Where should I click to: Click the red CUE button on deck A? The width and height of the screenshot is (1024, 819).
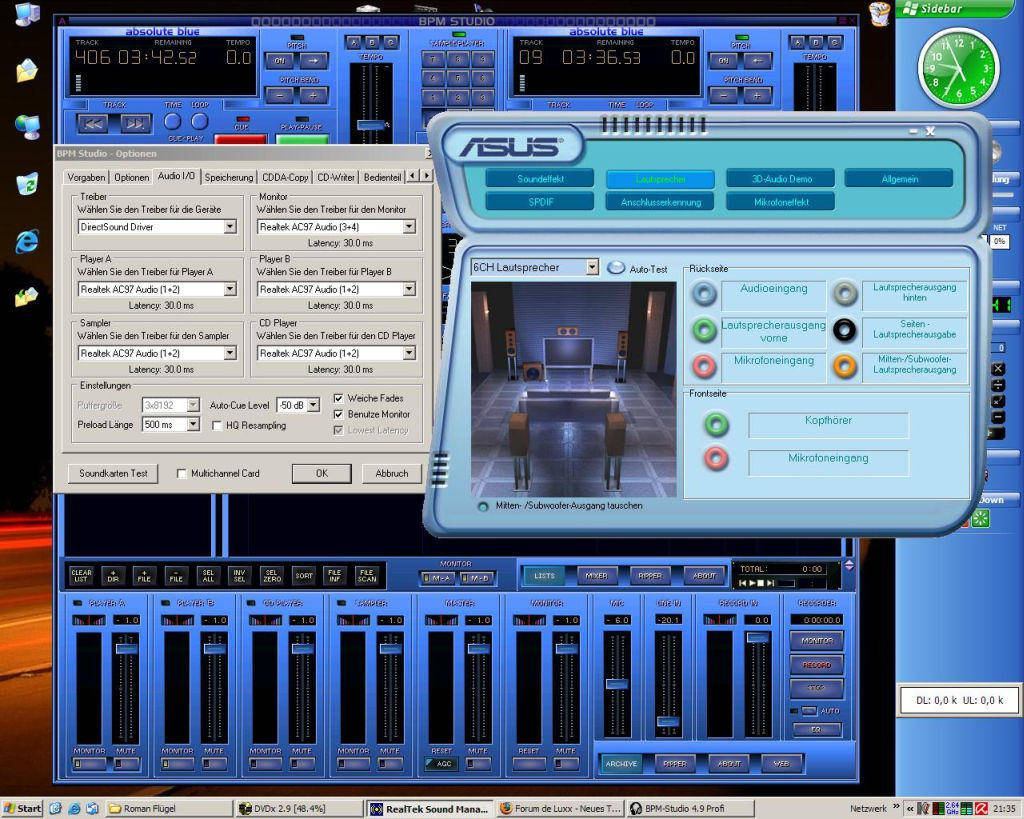tap(240, 139)
